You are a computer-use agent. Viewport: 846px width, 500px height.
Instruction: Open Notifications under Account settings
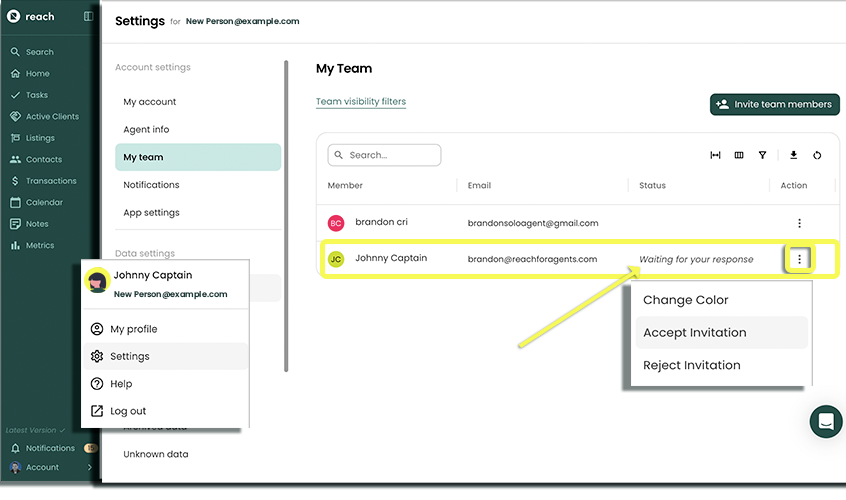point(151,185)
